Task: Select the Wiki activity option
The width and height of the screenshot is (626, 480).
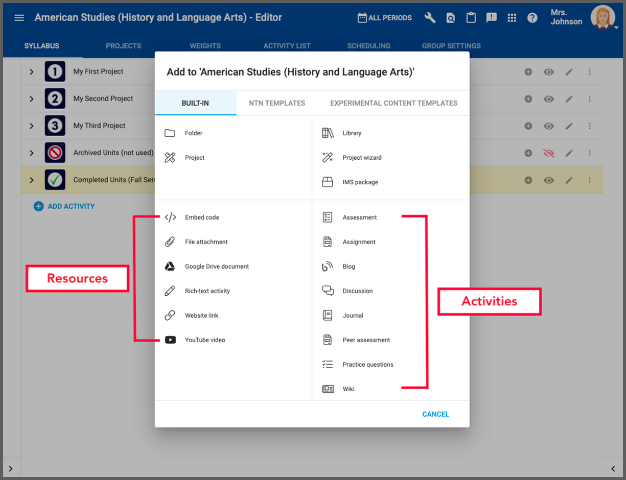Action: coord(348,388)
